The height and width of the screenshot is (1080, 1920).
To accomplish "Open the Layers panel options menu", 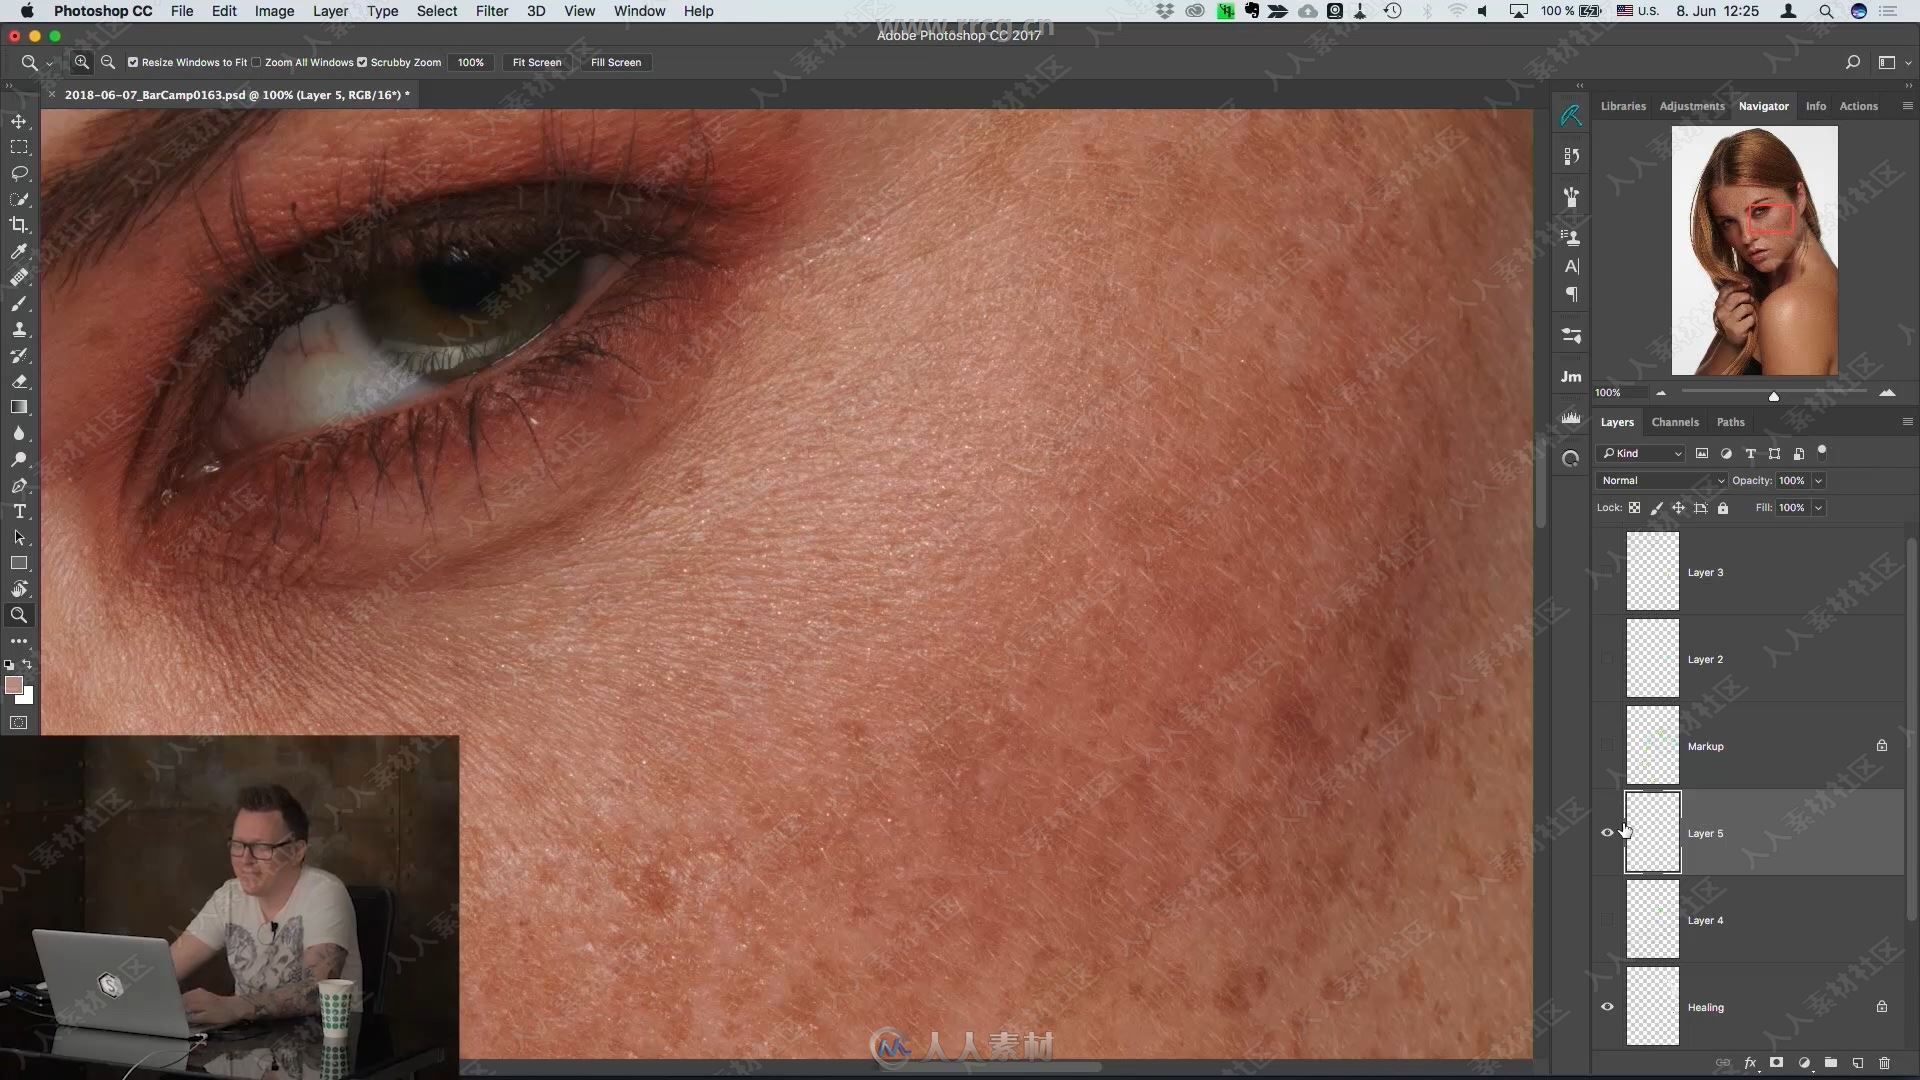I will click(x=1907, y=422).
